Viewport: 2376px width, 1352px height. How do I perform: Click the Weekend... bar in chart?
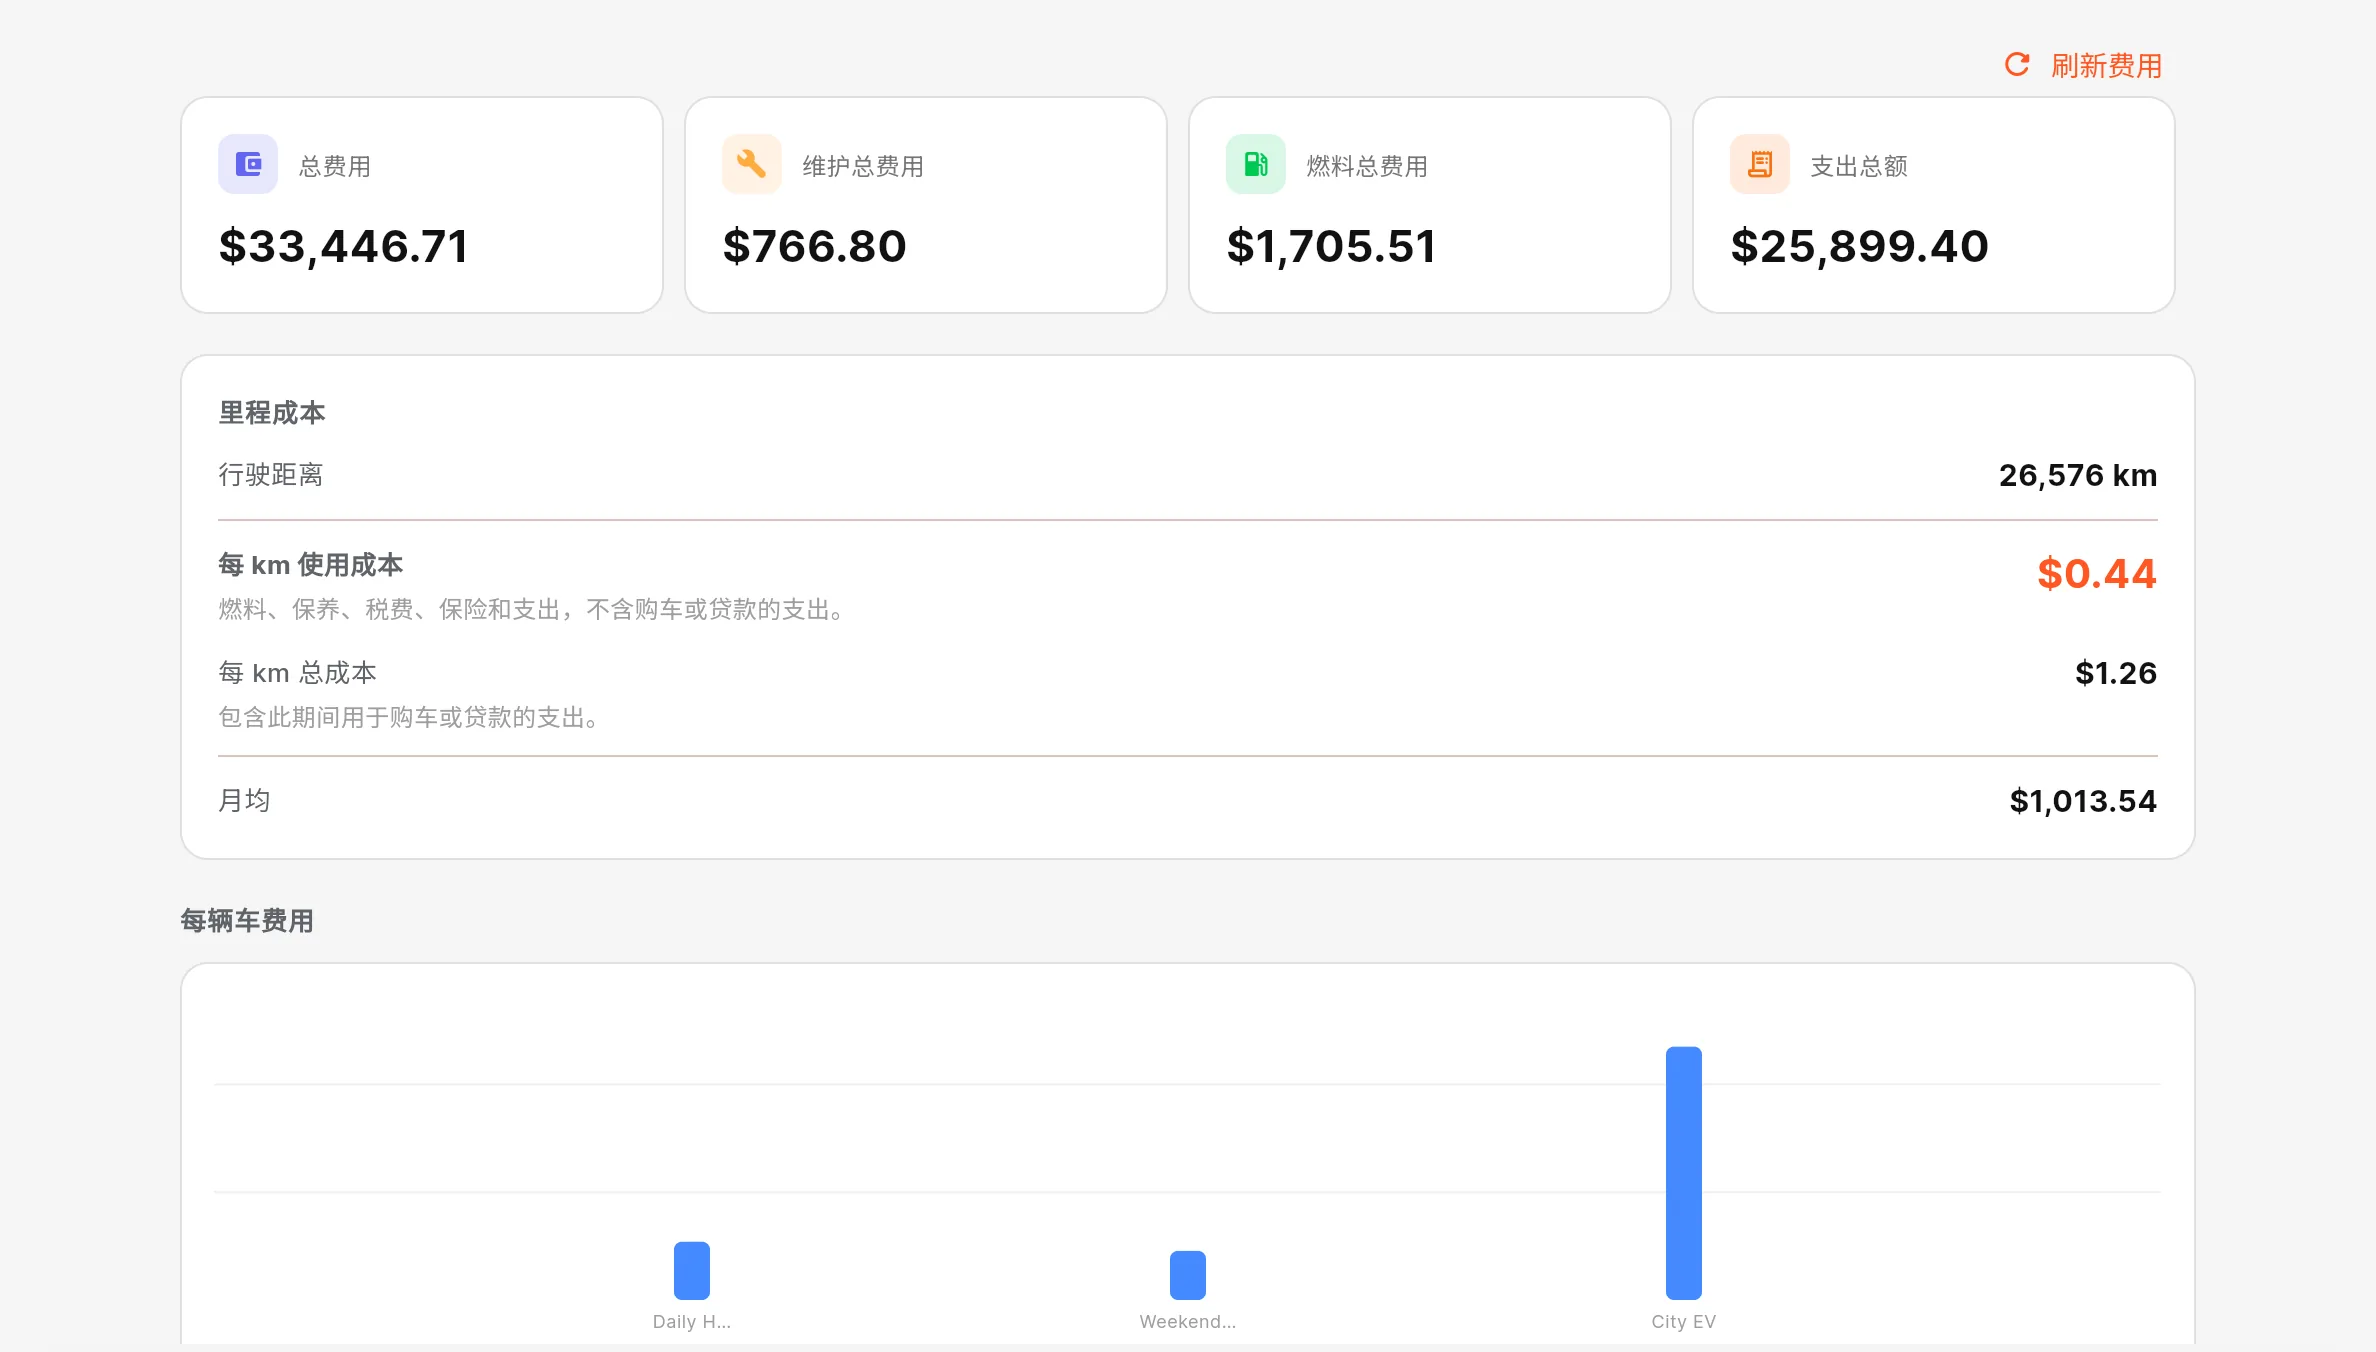pos(1188,1275)
